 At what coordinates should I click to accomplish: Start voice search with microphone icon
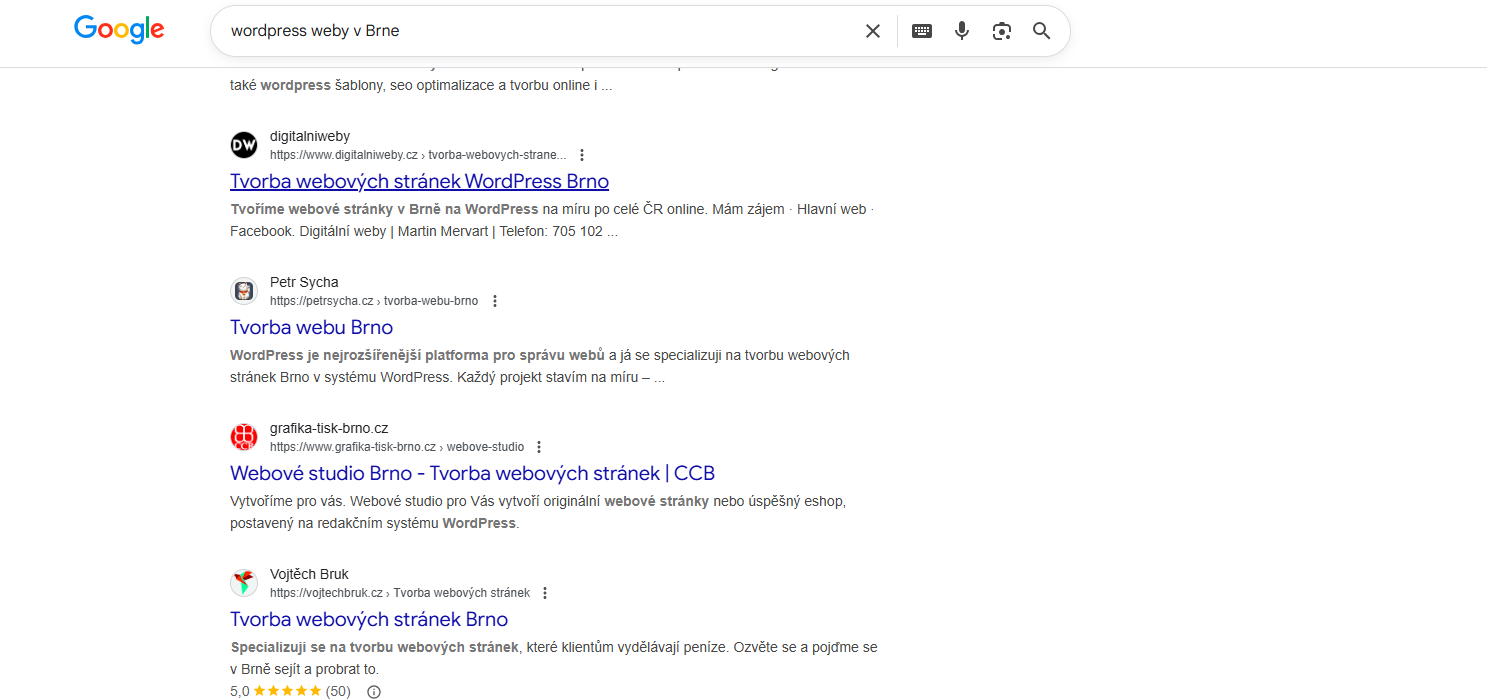click(962, 31)
